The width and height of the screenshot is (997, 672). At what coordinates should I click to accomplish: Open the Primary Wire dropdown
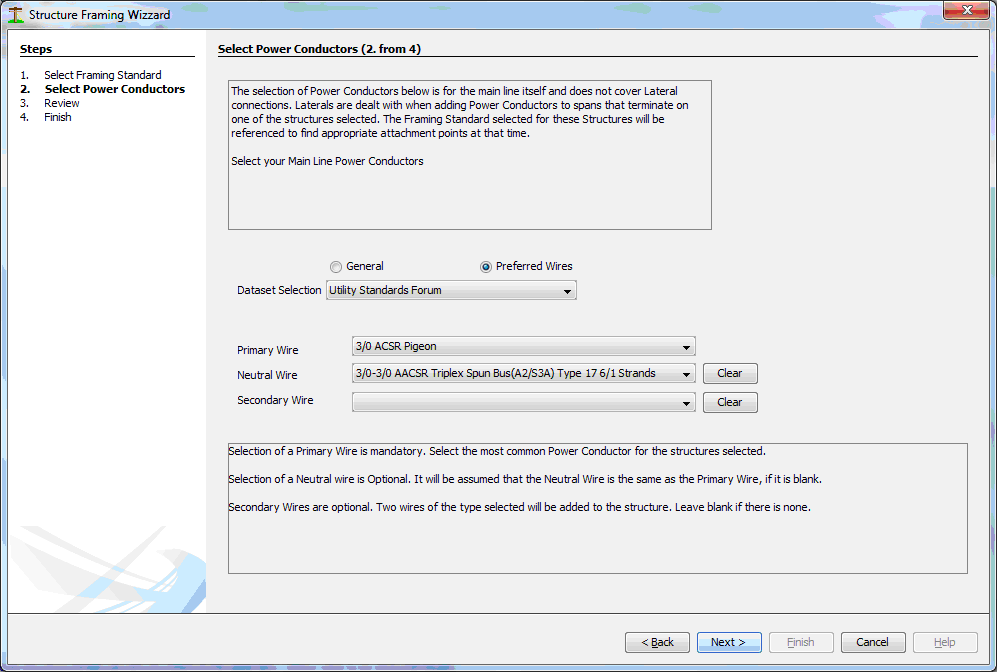(523, 346)
